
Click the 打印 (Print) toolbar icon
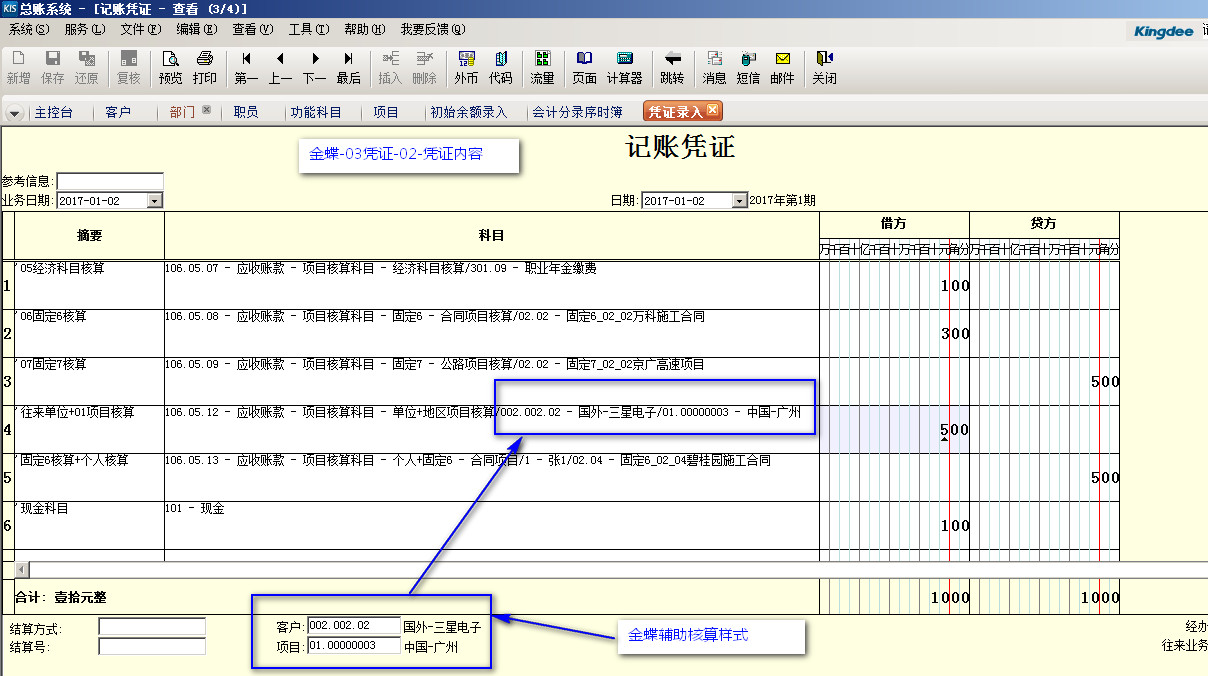point(204,66)
